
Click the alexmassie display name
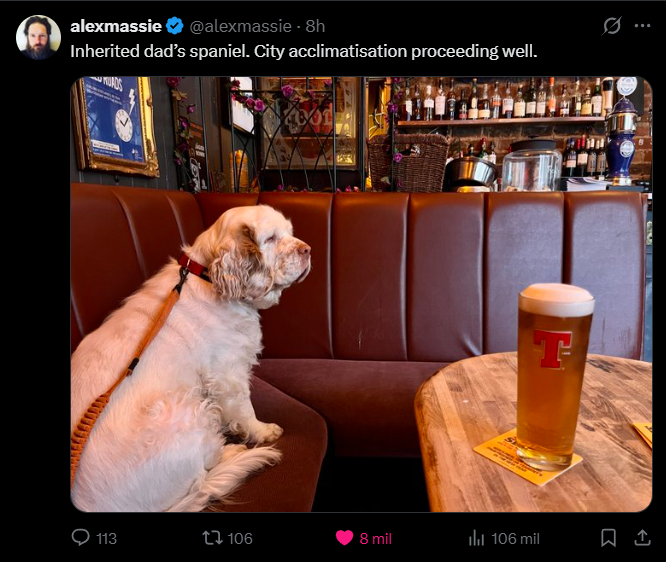point(116,26)
